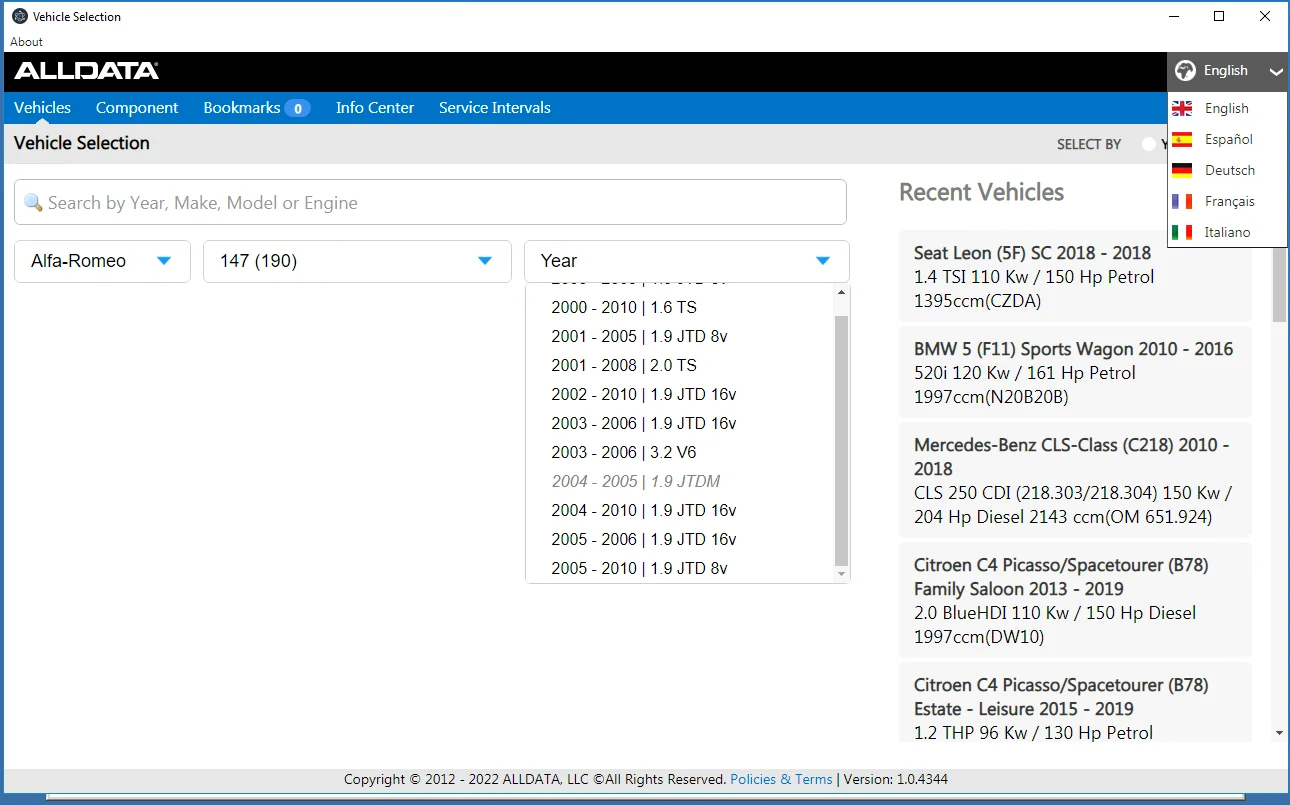Open the Alfa-Romeo make dropdown

pyautogui.click(x=102, y=261)
